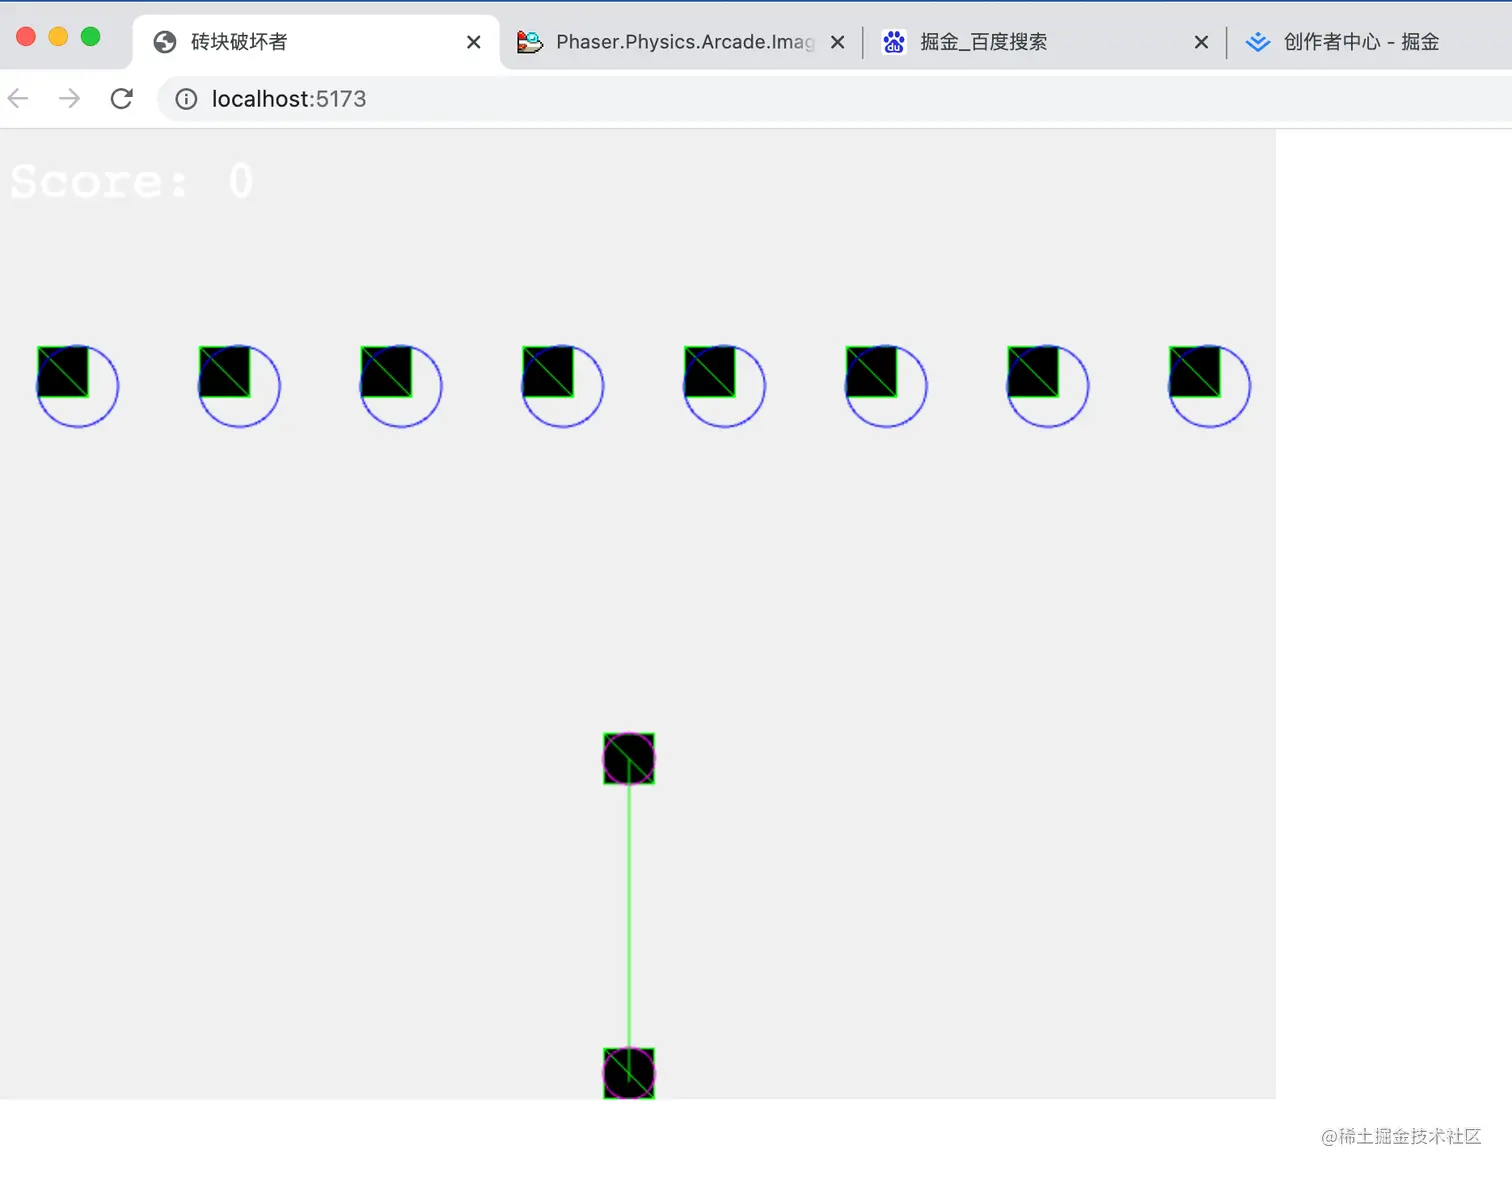Switch to the 砖块破坏者 tab

pyautogui.click(x=315, y=42)
